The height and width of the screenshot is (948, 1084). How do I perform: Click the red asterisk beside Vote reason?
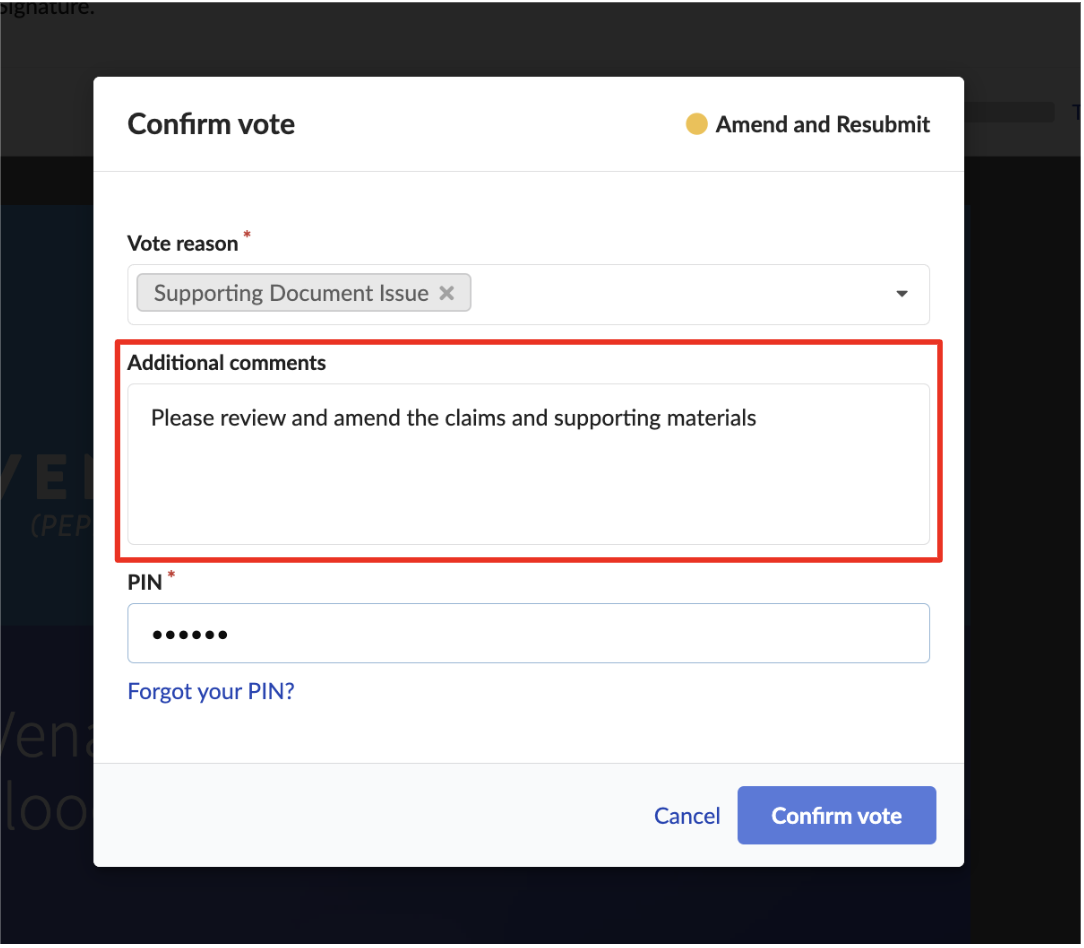pos(247,234)
